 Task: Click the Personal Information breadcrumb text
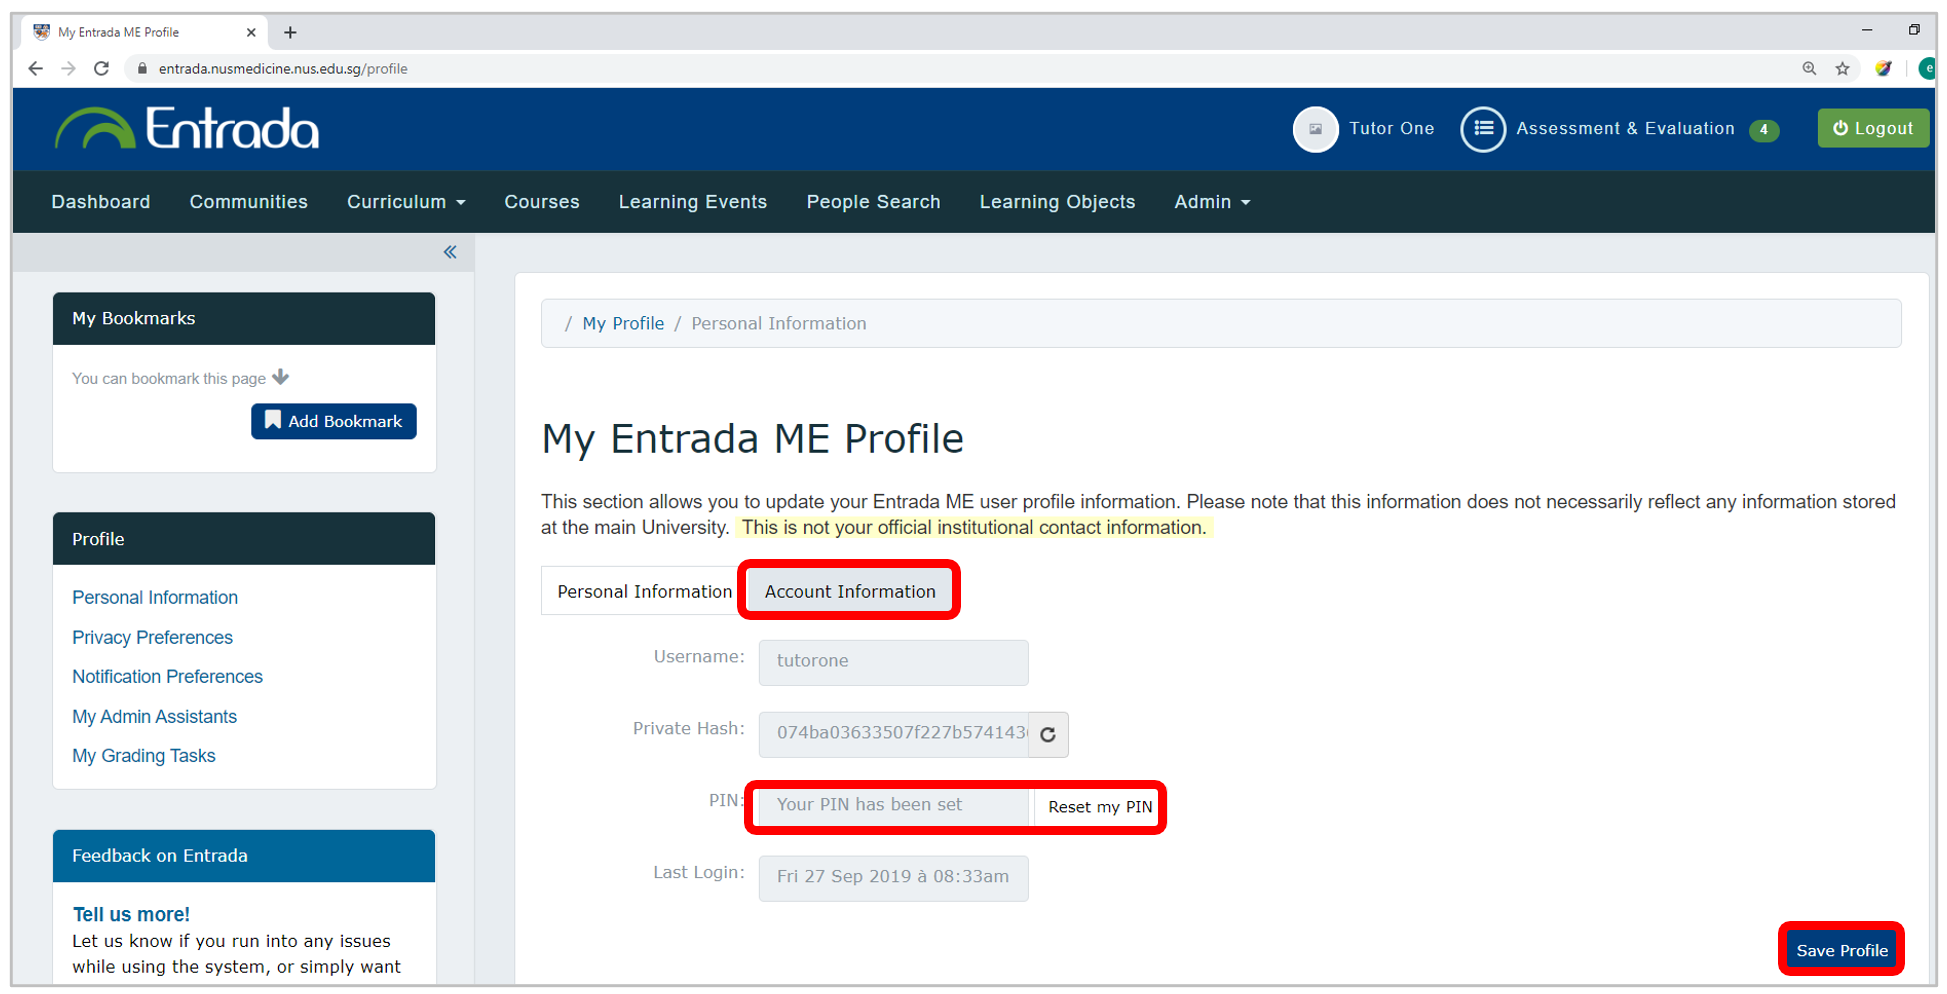click(x=779, y=324)
